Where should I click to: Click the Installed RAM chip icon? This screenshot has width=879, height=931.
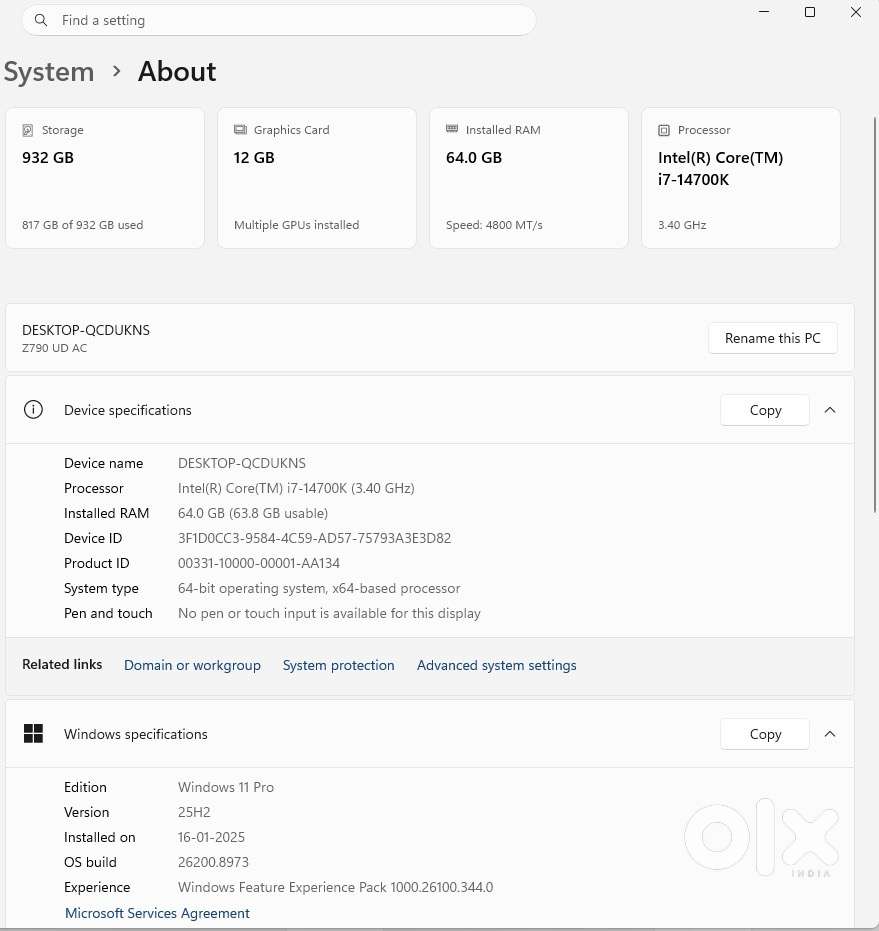tap(452, 129)
